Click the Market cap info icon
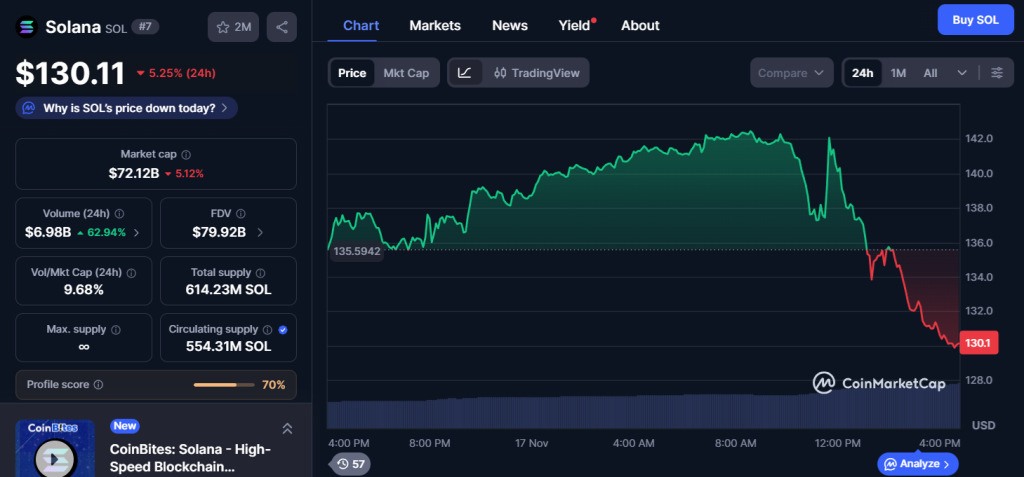 point(186,155)
